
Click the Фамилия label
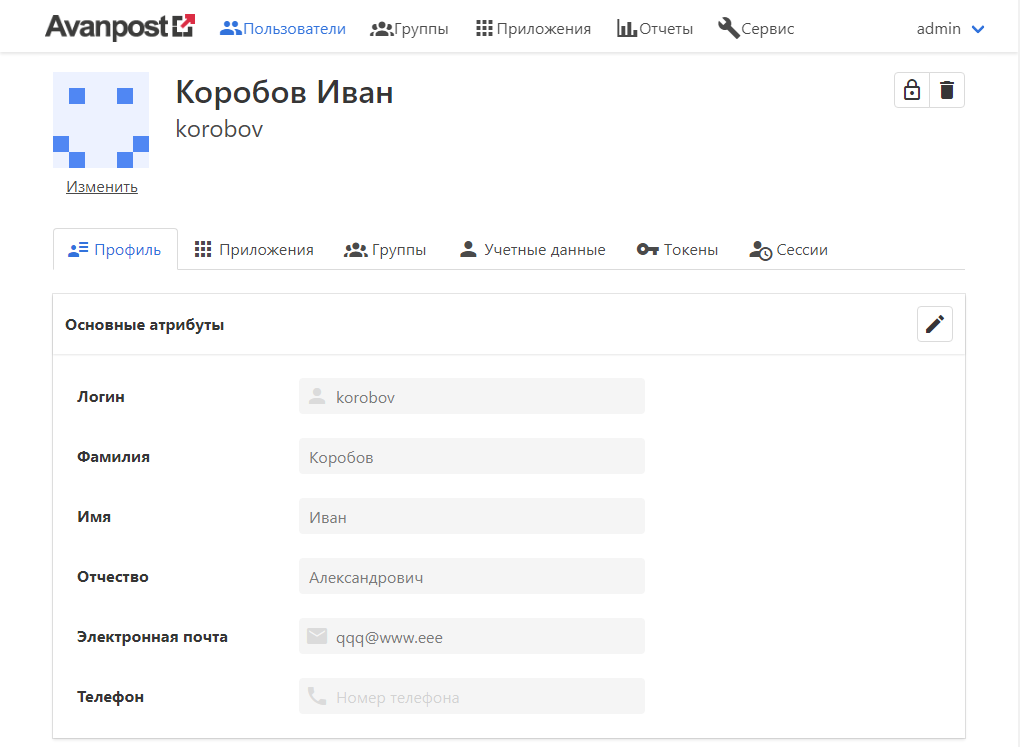pos(113,457)
